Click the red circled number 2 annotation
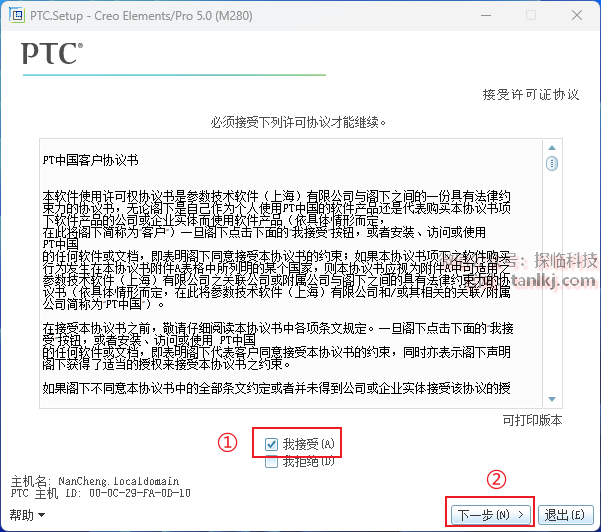601x532 pixels. click(x=495, y=478)
